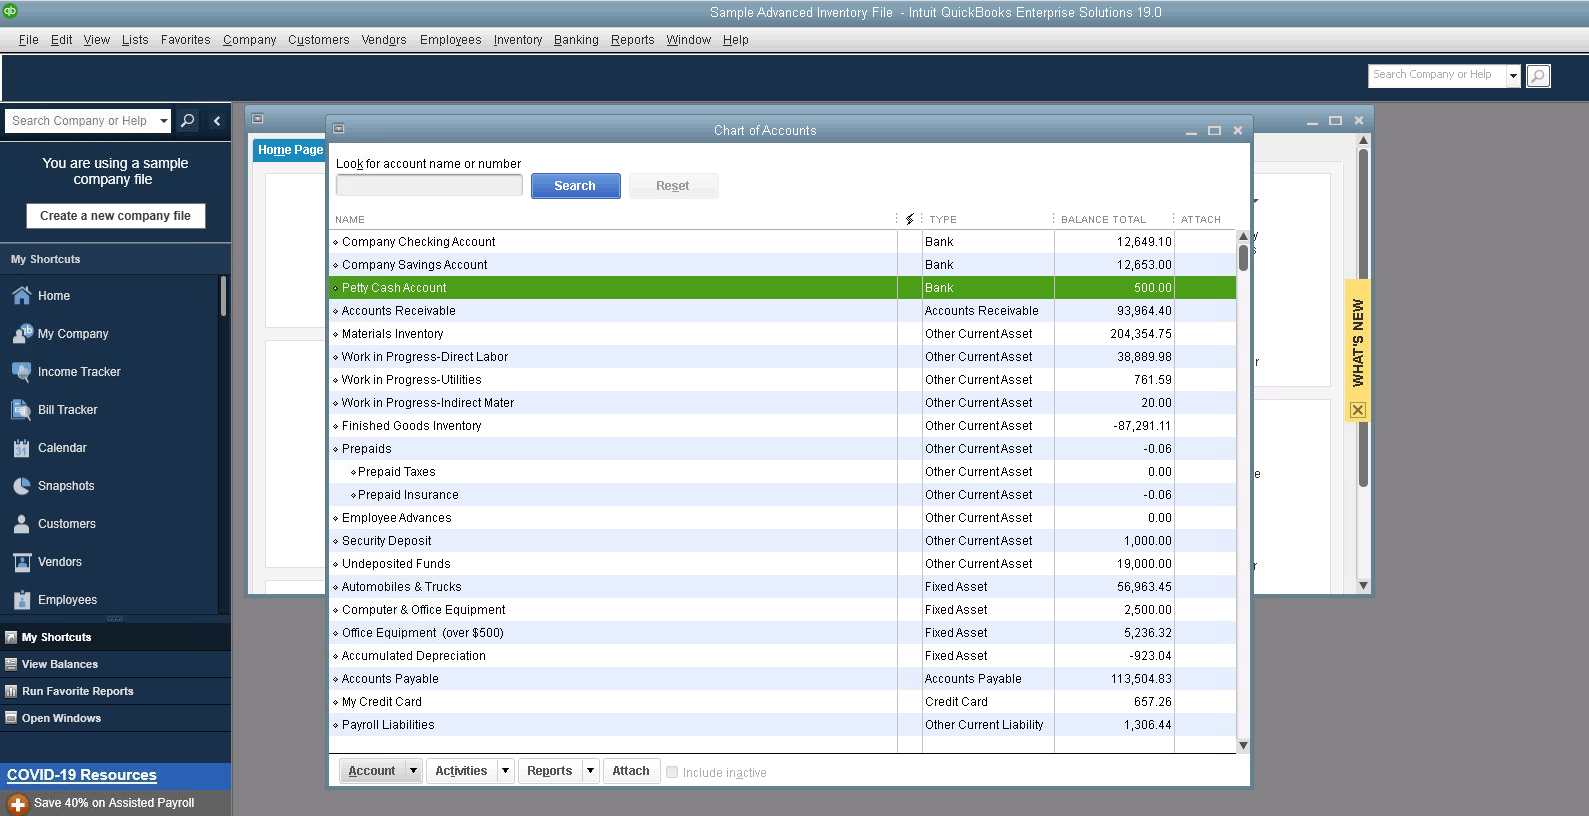This screenshot has height=816, width=1589.
Task: Expand the Reports dropdown arrow at bottom
Action: (x=590, y=771)
